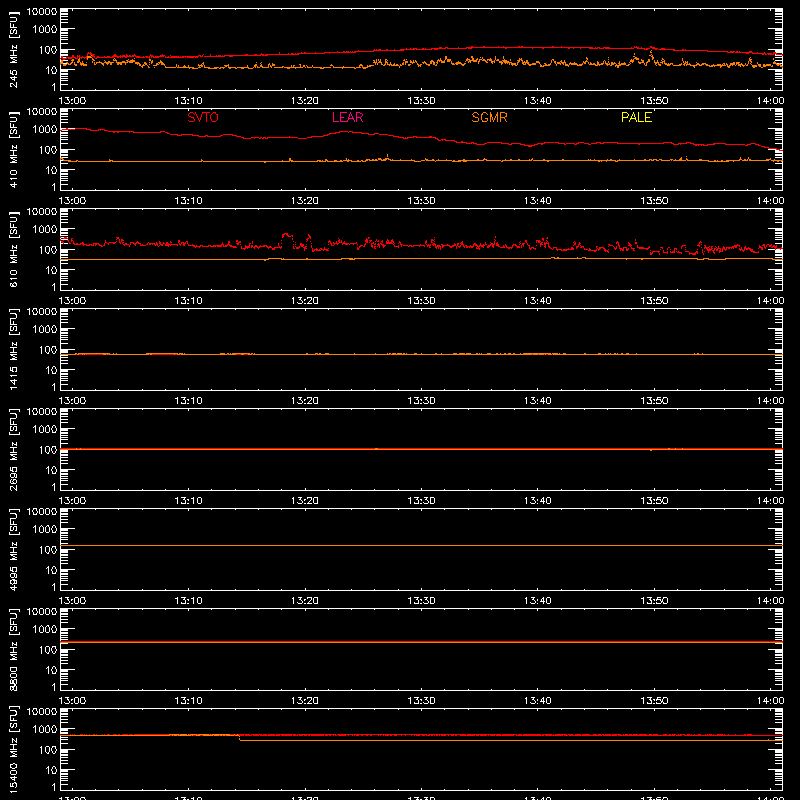This screenshot has width=800, height=800.
Task: Select the SGMR station label
Action: pyautogui.click(x=489, y=117)
